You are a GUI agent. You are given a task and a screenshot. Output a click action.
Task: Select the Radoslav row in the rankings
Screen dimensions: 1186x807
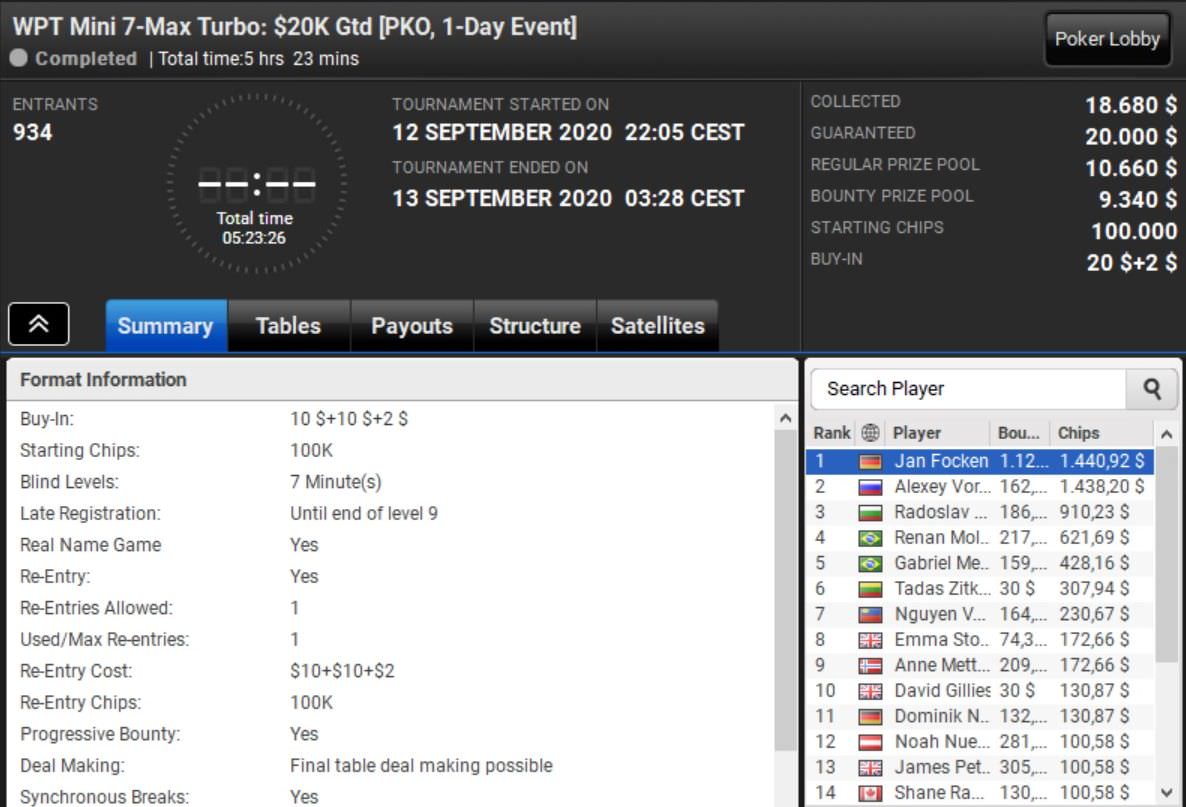(980, 513)
